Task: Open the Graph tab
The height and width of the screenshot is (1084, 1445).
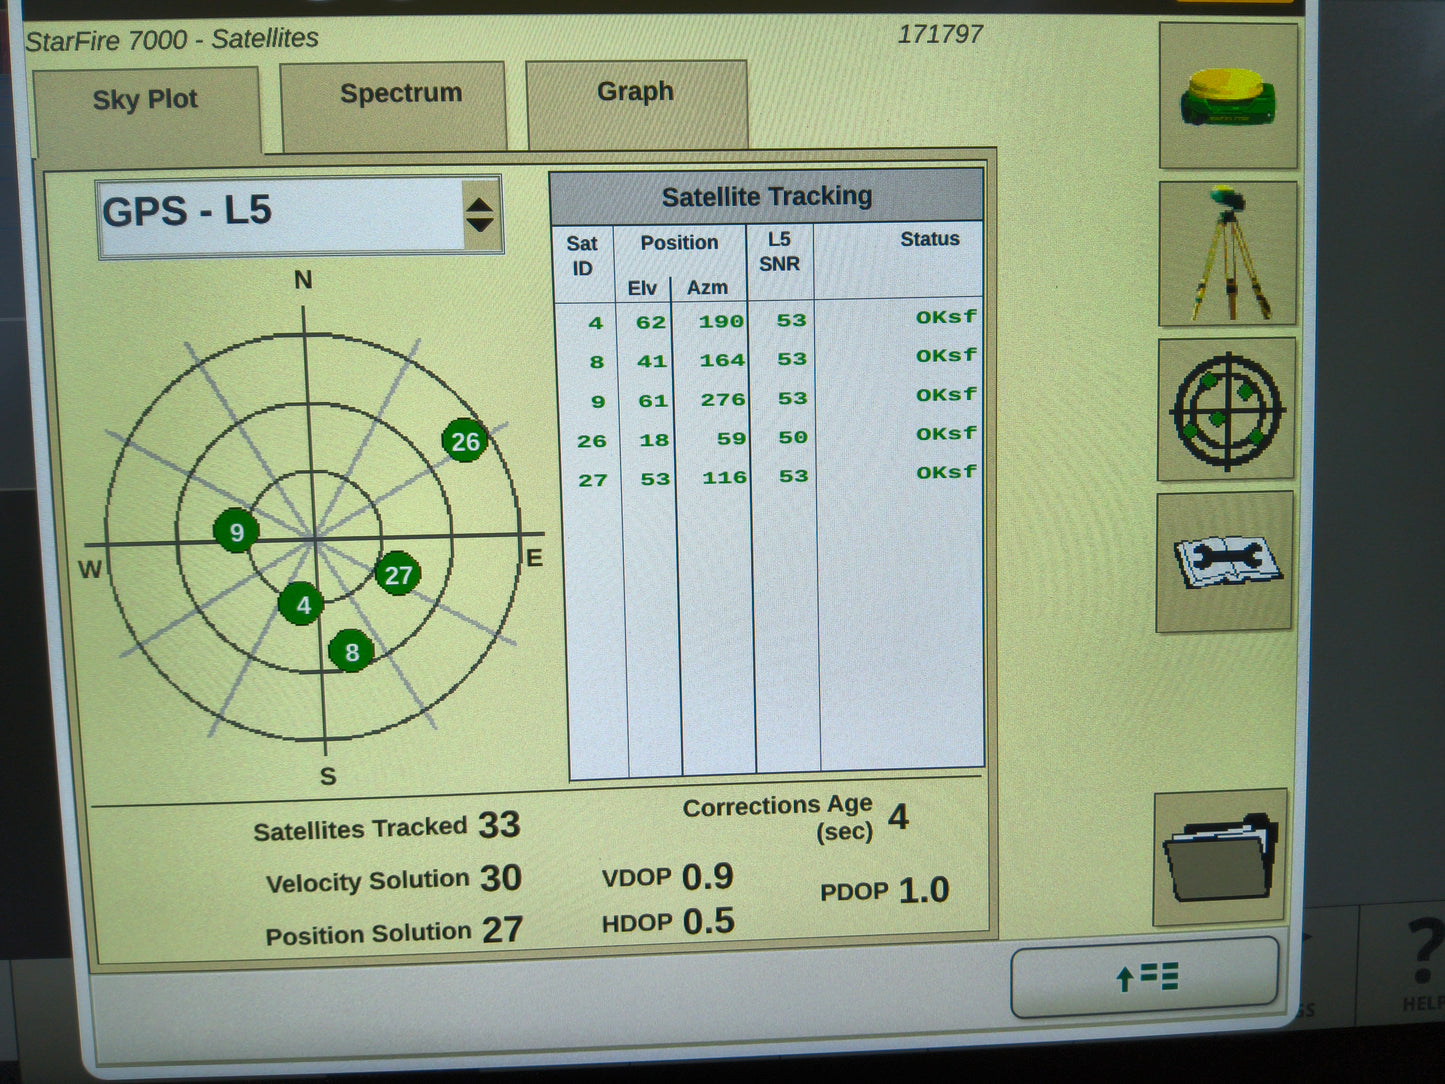Action: tap(635, 92)
